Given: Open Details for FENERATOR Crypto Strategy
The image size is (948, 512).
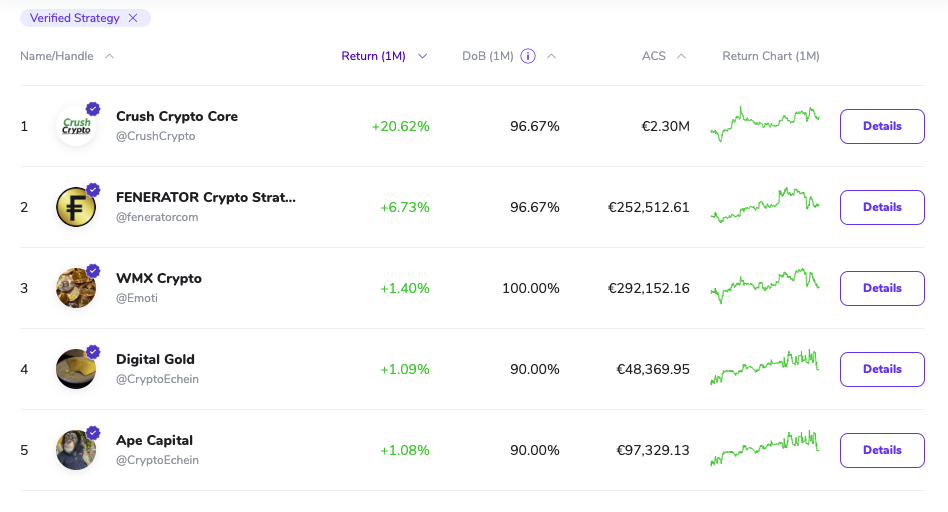Looking at the screenshot, I should pos(881,208).
